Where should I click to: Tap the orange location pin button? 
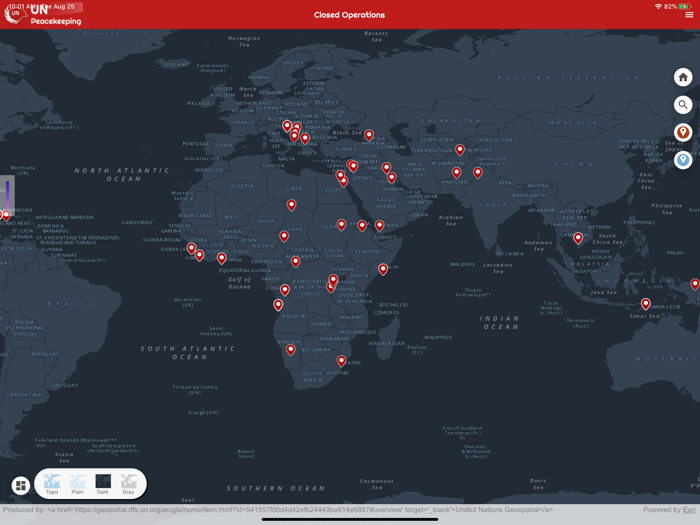683,133
